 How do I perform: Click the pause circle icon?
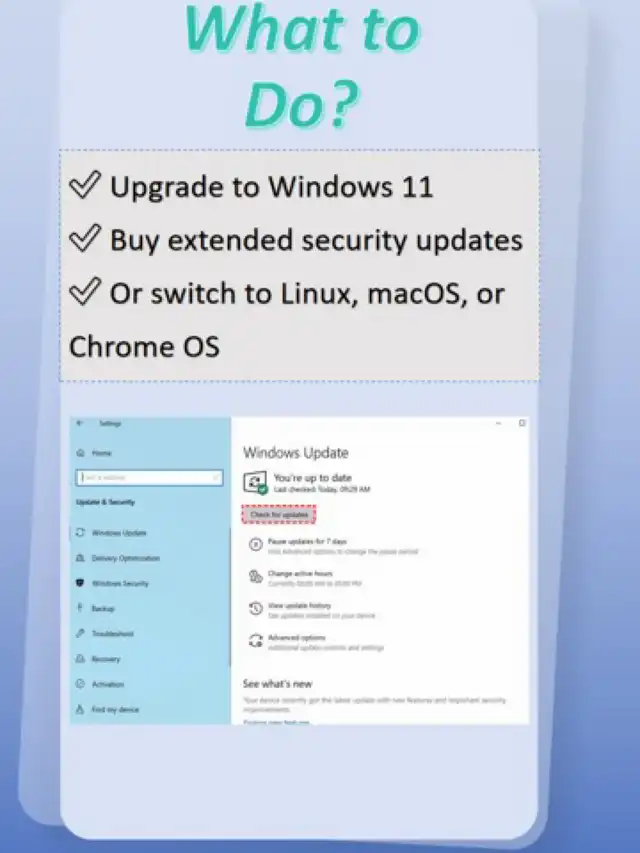[x=256, y=545]
